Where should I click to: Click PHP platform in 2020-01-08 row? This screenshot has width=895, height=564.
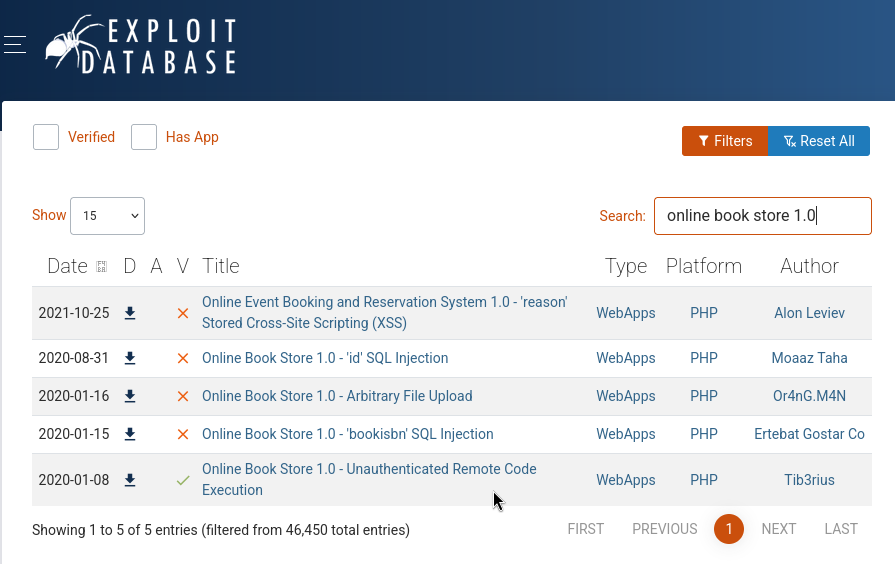click(704, 480)
